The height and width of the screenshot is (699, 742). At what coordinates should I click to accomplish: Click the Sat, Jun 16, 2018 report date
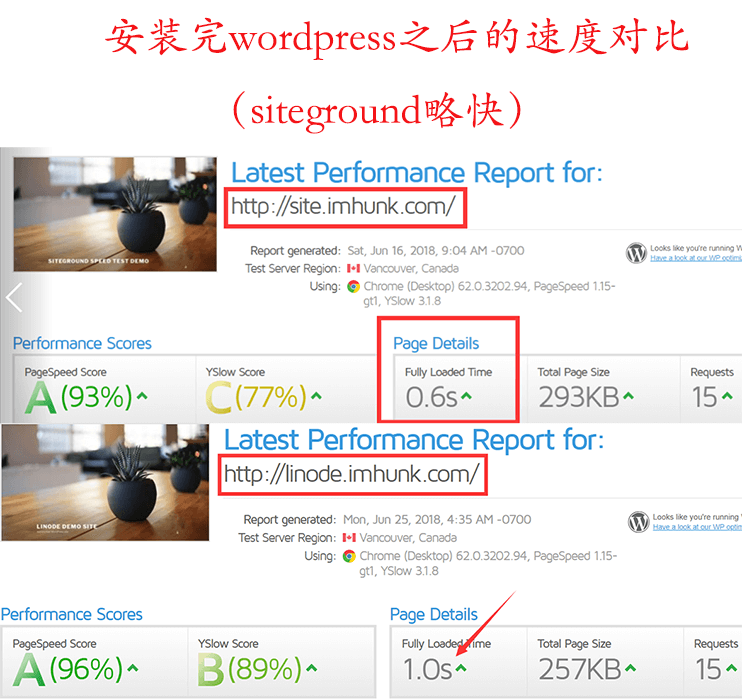tap(436, 250)
